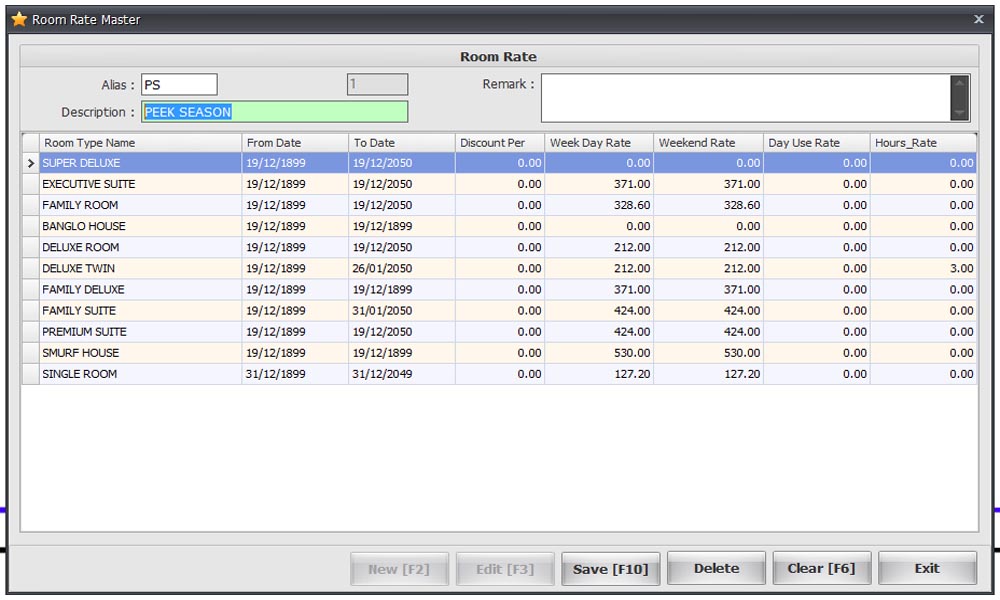Viewport: 1000px width, 600px height.
Task: Click the Save [F10] button
Action: click(x=610, y=568)
